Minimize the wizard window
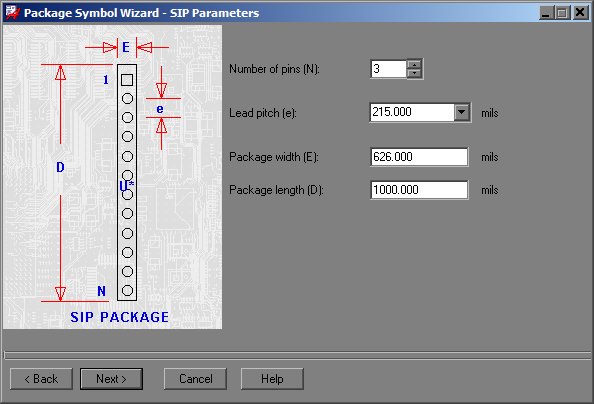Viewport: 594px width, 404px height. (x=546, y=13)
